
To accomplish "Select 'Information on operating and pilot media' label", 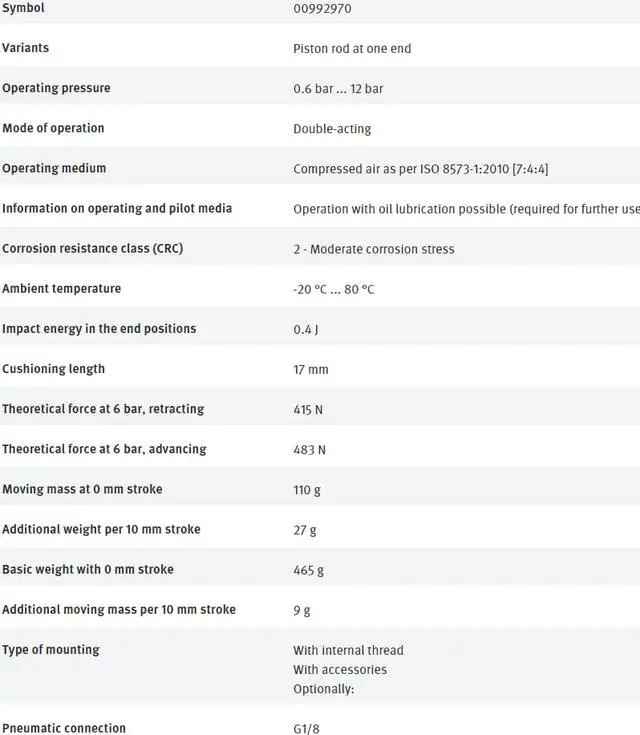I will coord(117,208).
